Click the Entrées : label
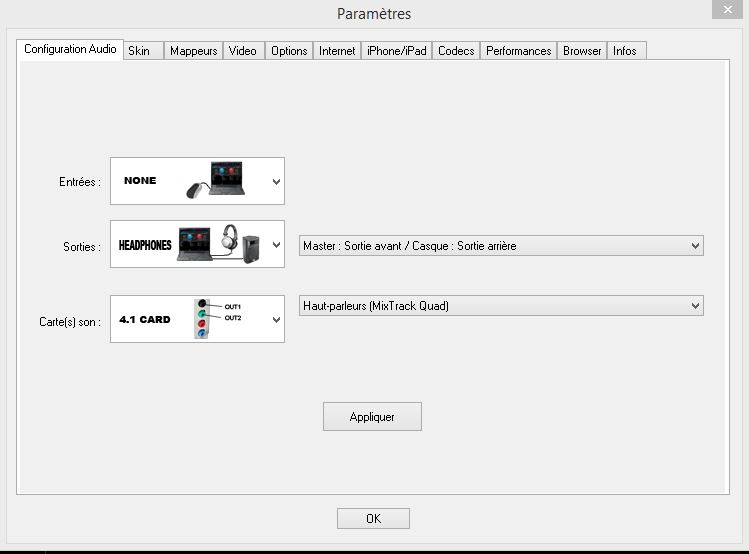The width and height of the screenshot is (749, 554). [80, 182]
